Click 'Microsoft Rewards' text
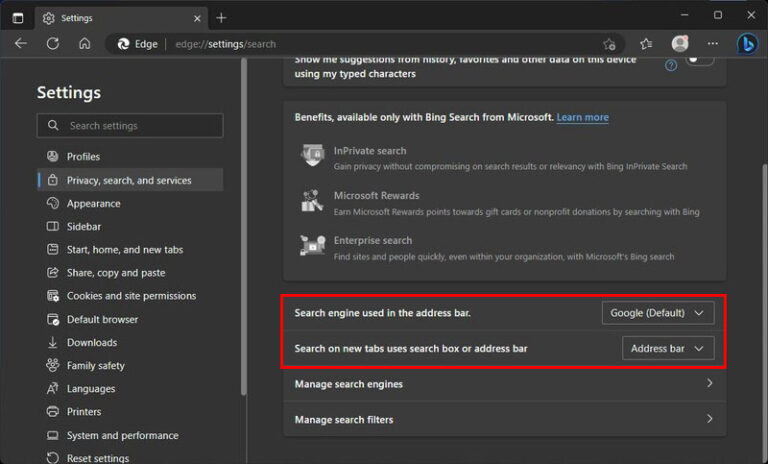Image resolution: width=768 pixels, height=464 pixels. click(x=376, y=195)
